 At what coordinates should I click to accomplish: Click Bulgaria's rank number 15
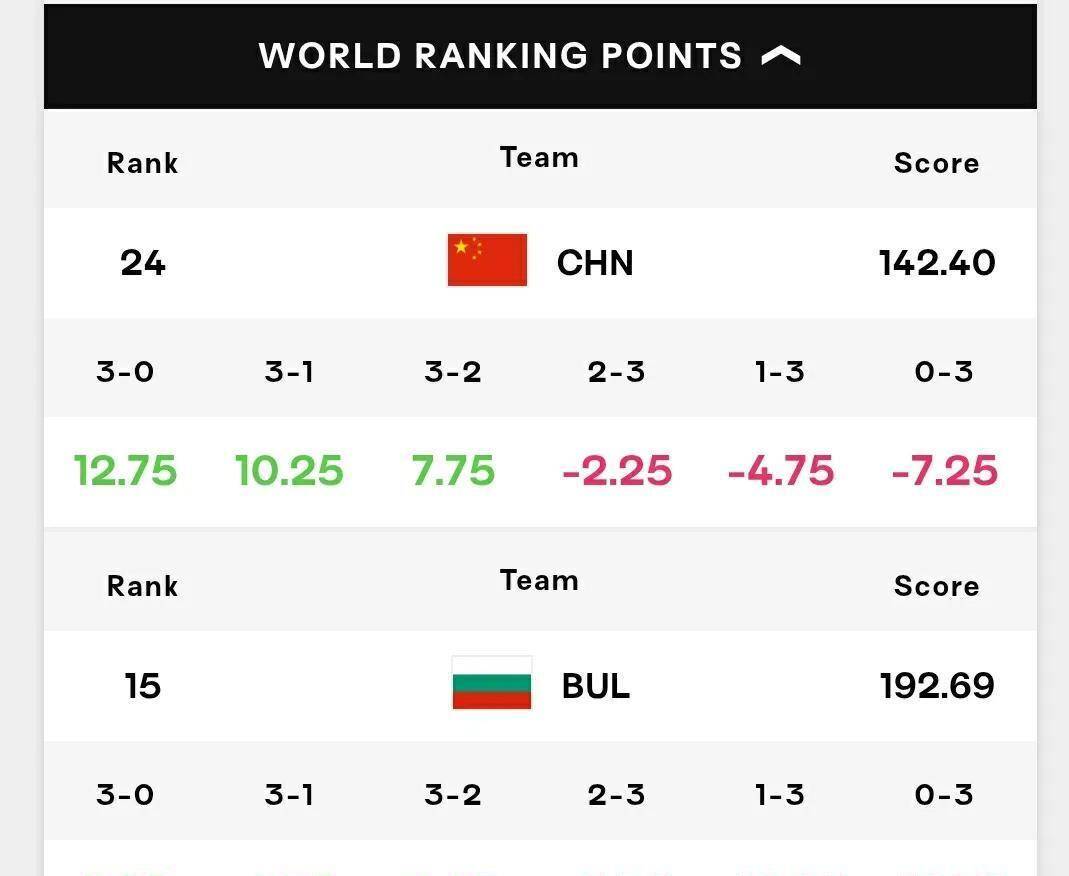142,686
